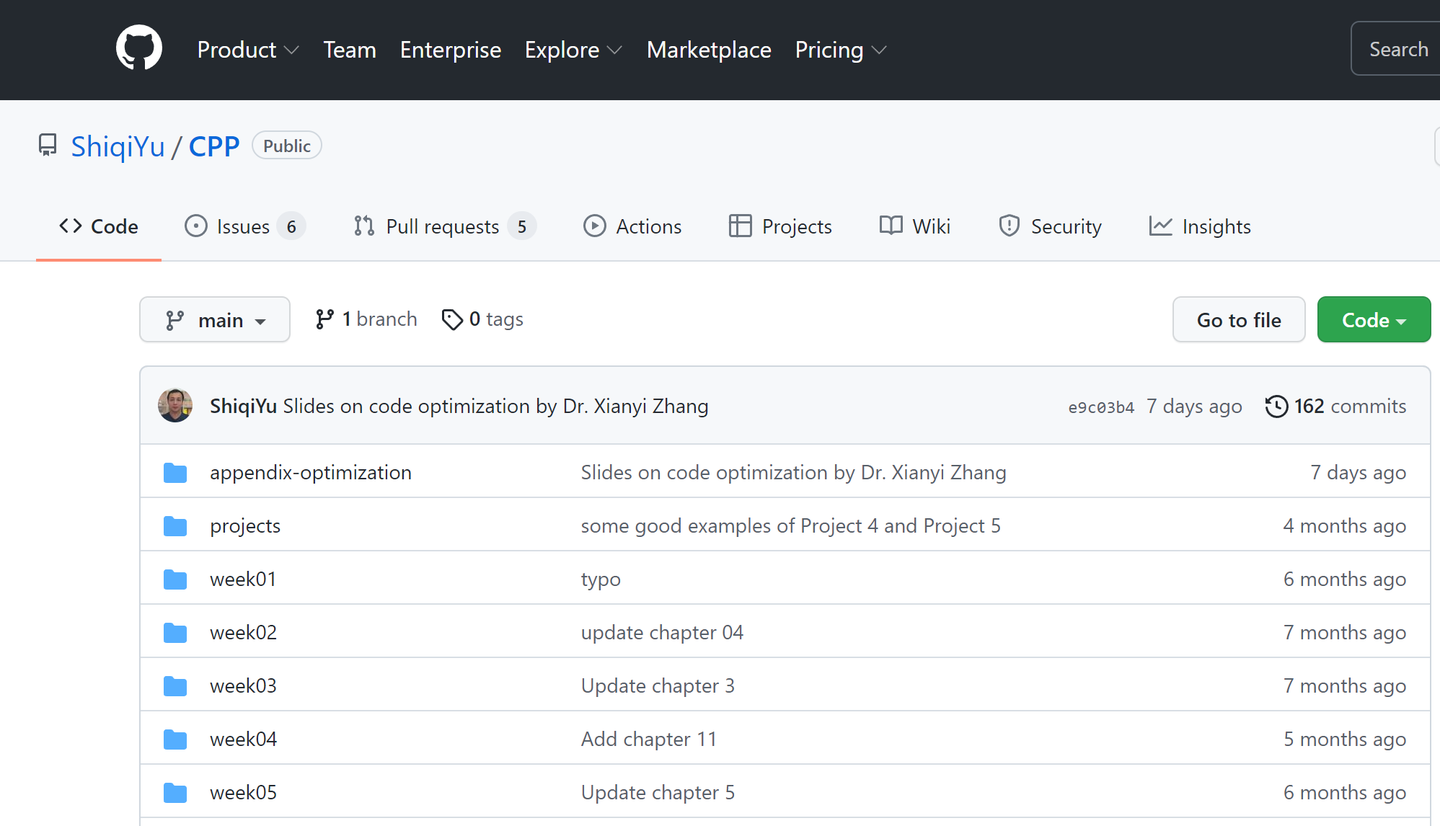Expand the green Code dropdown button

click(x=1374, y=319)
